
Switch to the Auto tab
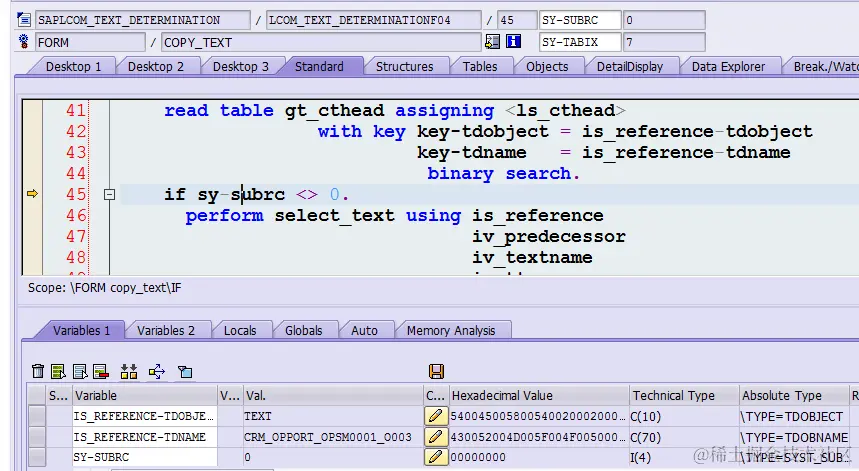click(364, 331)
